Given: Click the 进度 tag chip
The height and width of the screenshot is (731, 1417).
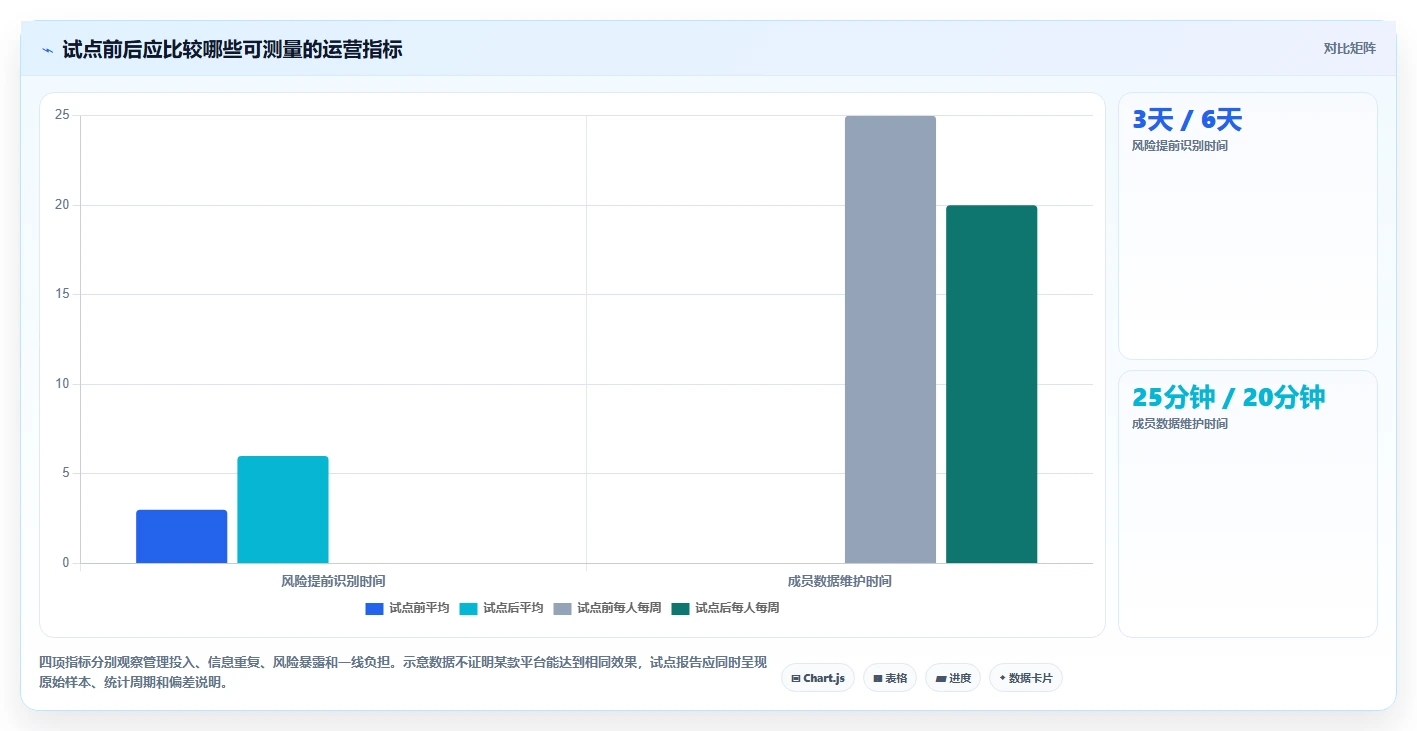Looking at the screenshot, I should (953, 678).
